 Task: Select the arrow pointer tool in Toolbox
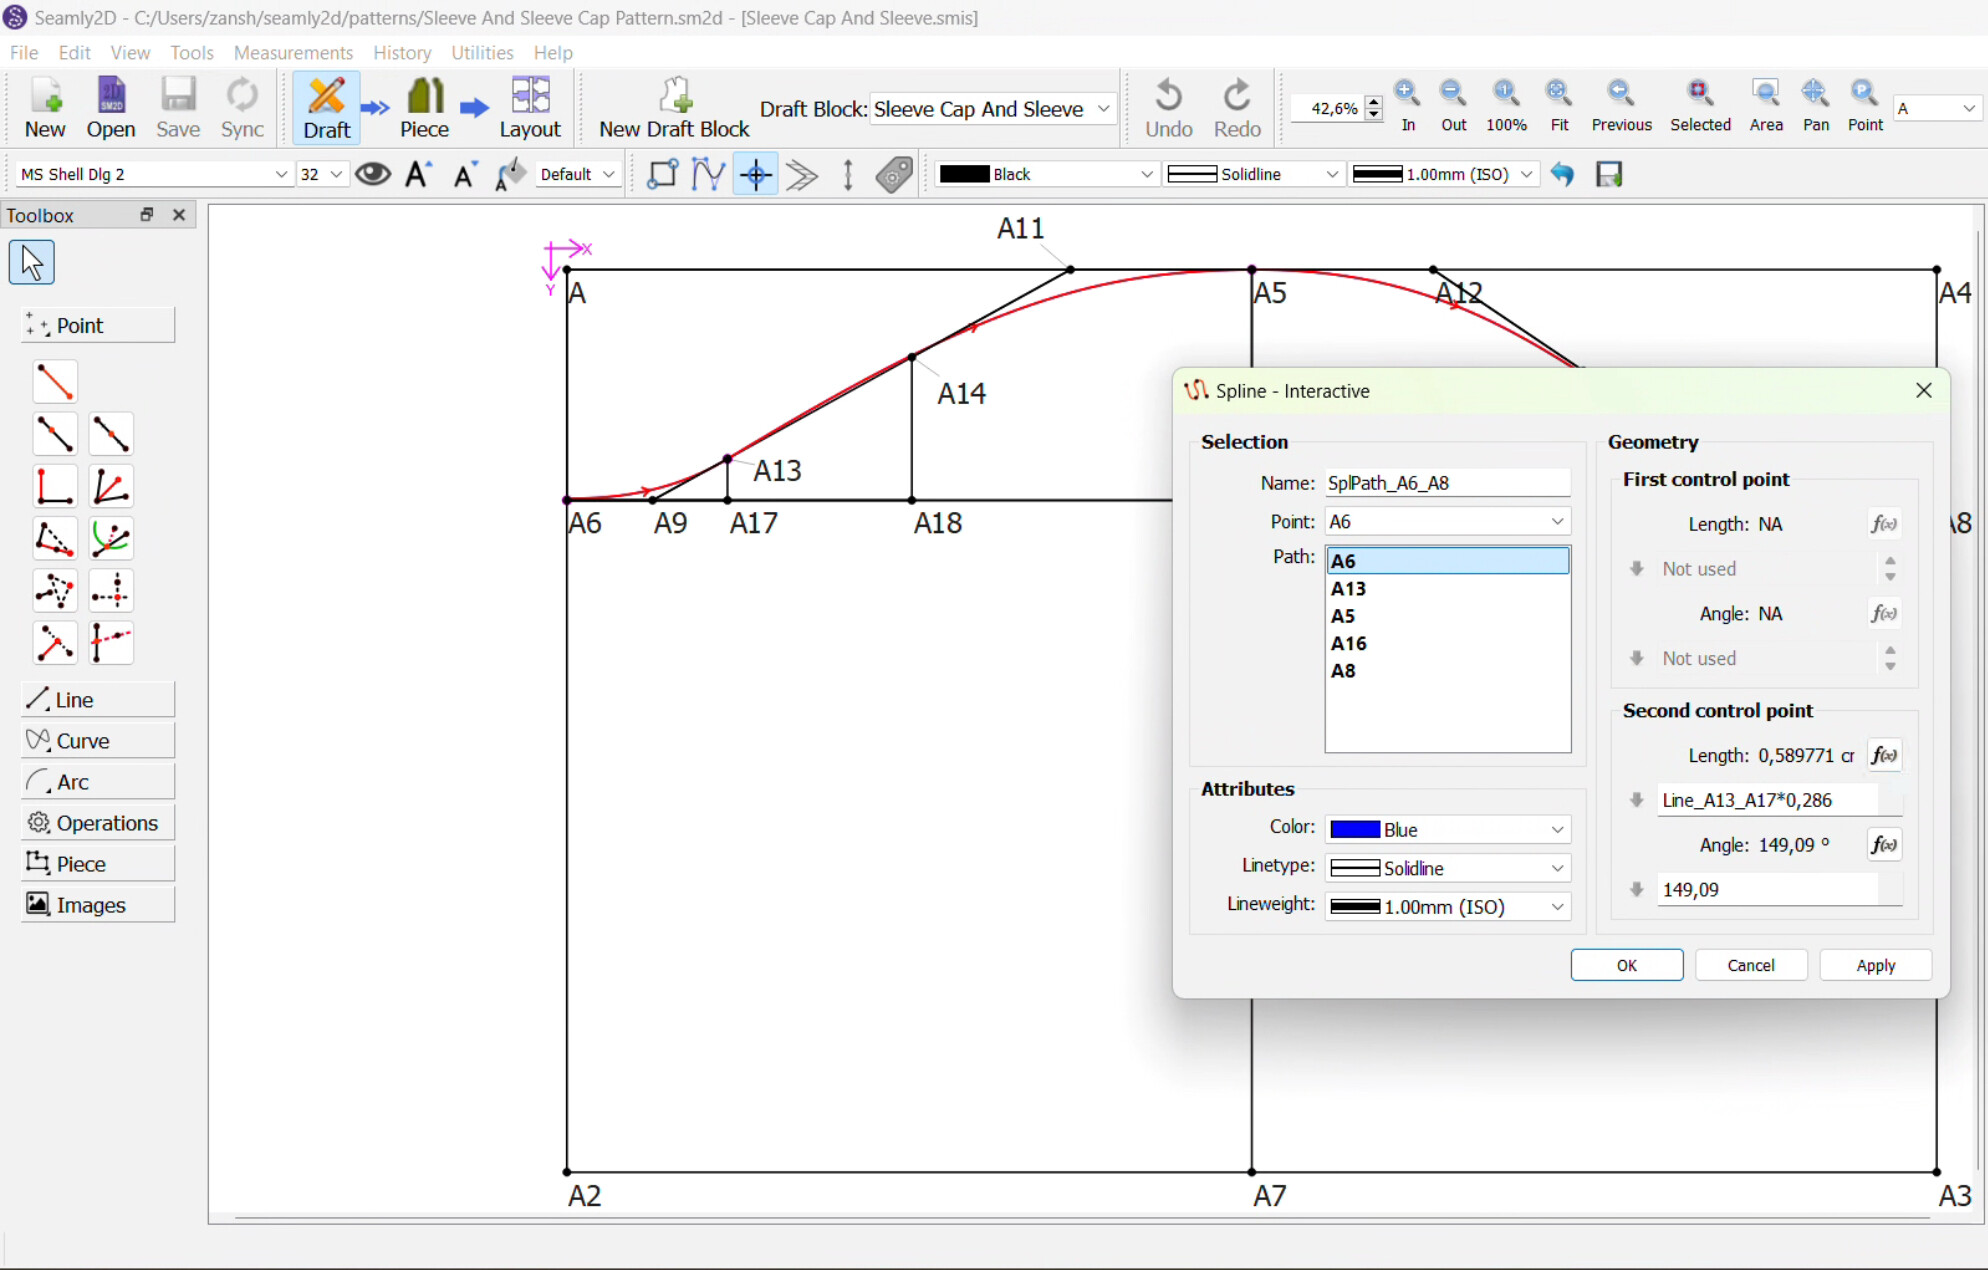(32, 262)
